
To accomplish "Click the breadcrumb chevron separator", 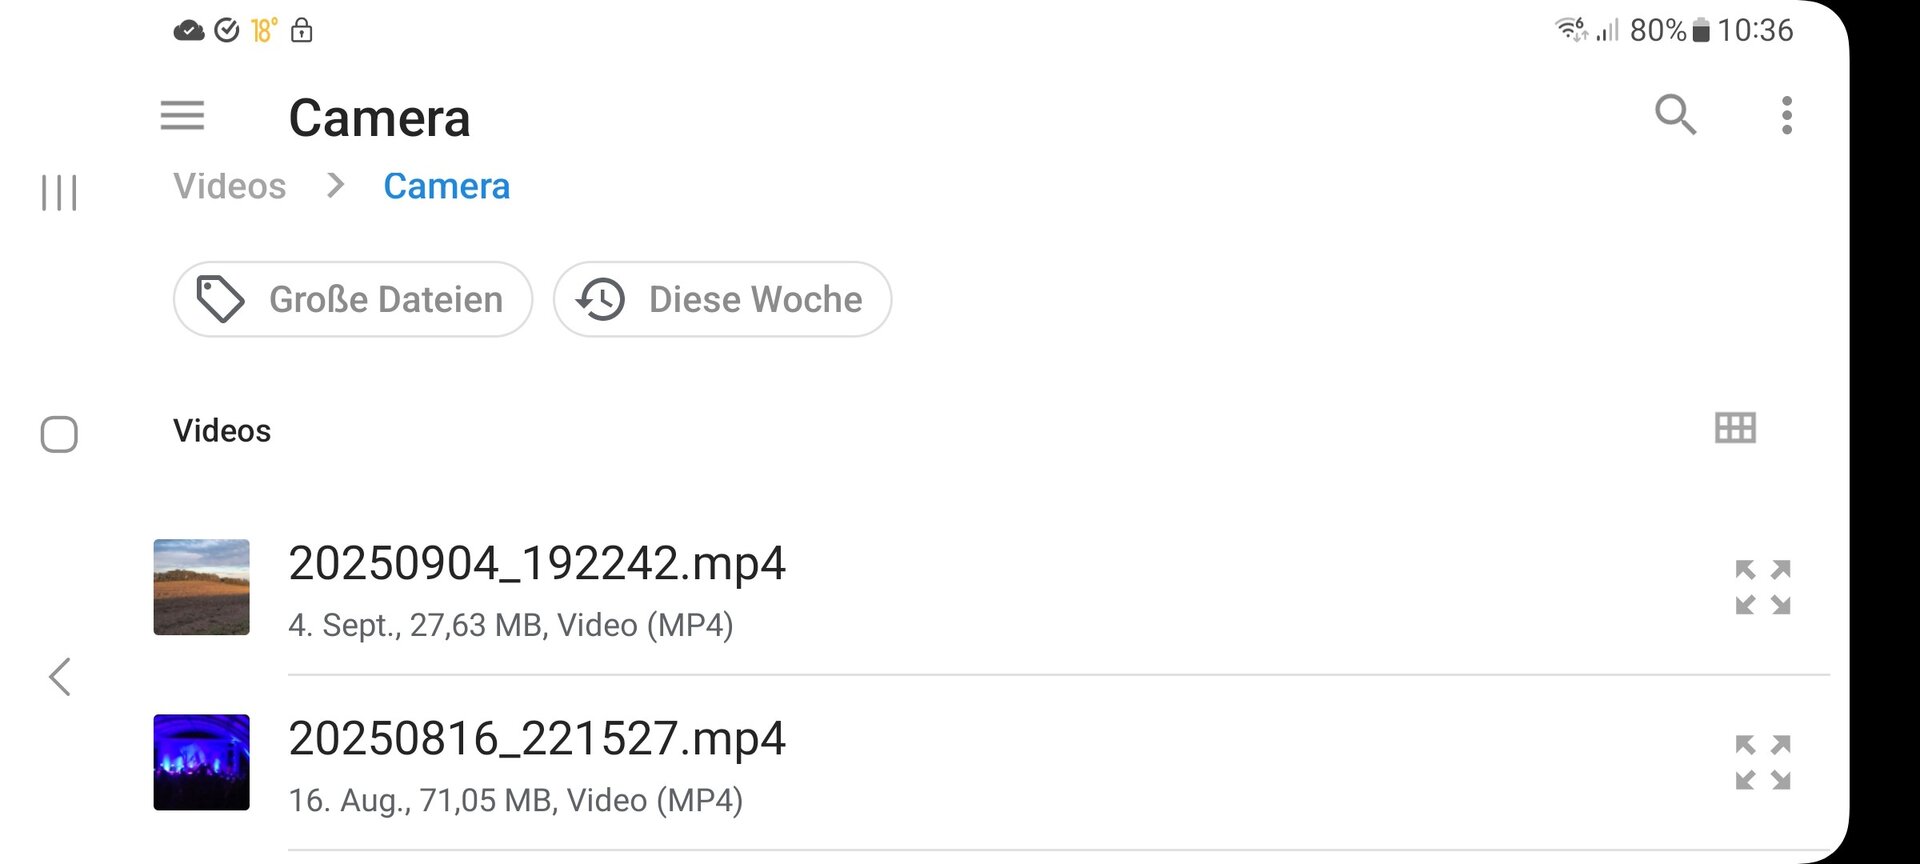I will (x=336, y=186).
